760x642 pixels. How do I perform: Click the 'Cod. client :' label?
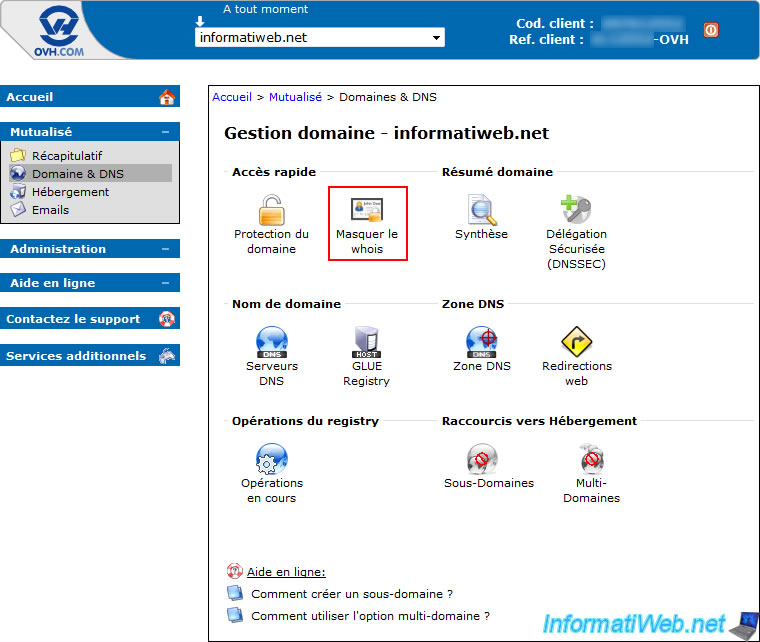coord(555,23)
